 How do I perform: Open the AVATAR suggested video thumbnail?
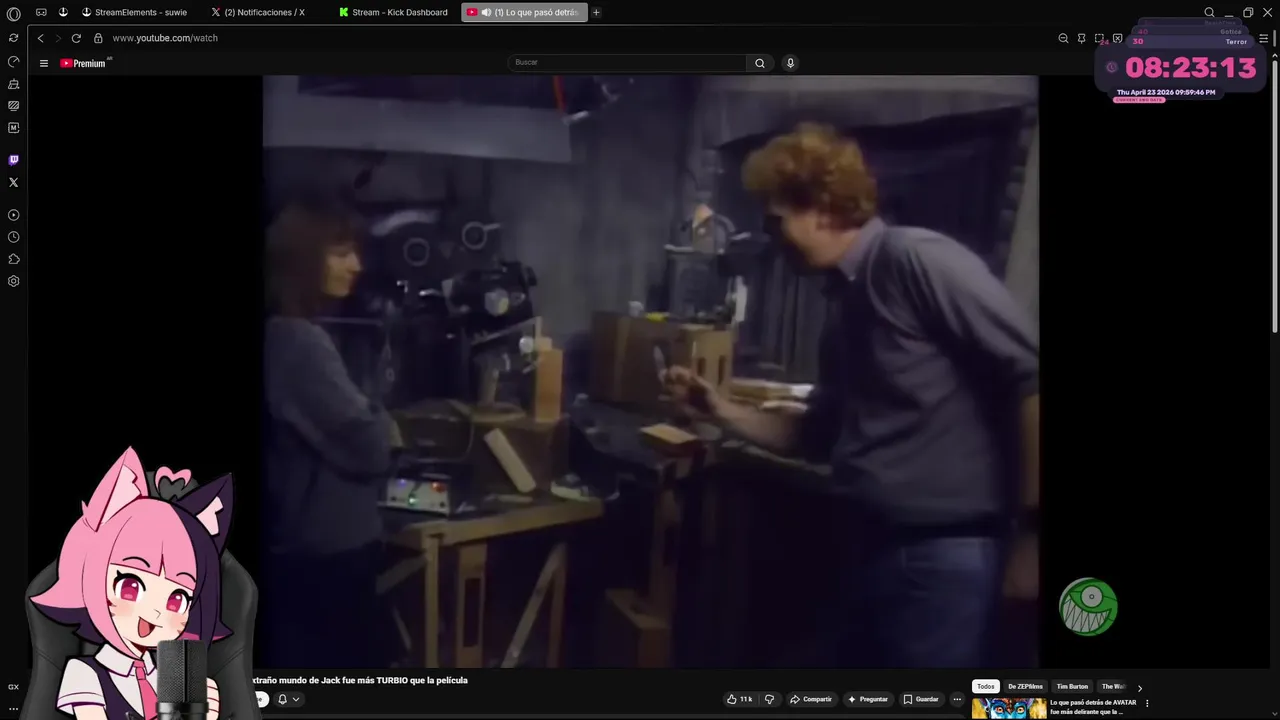1009,709
